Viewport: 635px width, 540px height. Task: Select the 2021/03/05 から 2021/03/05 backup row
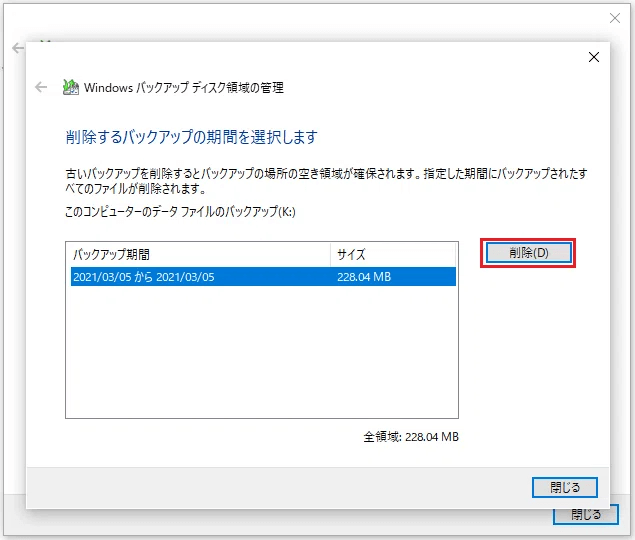point(263,277)
